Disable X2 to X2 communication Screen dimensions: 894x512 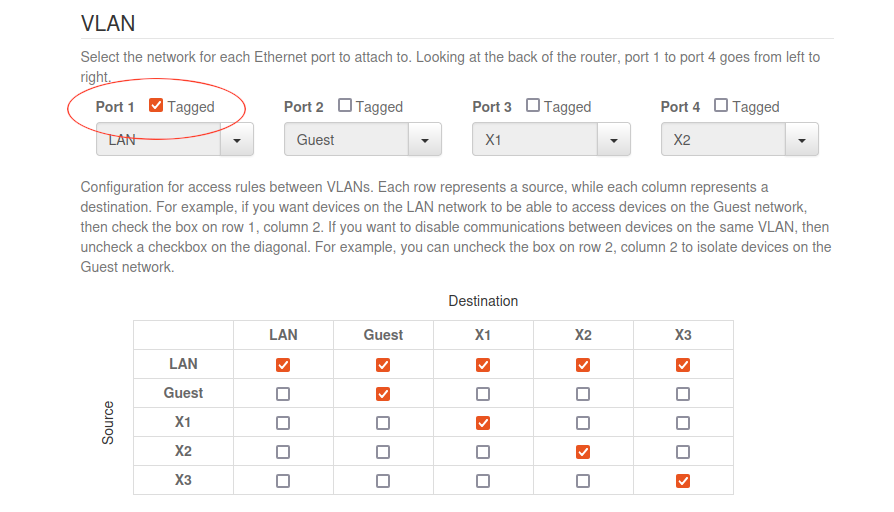click(x=583, y=452)
